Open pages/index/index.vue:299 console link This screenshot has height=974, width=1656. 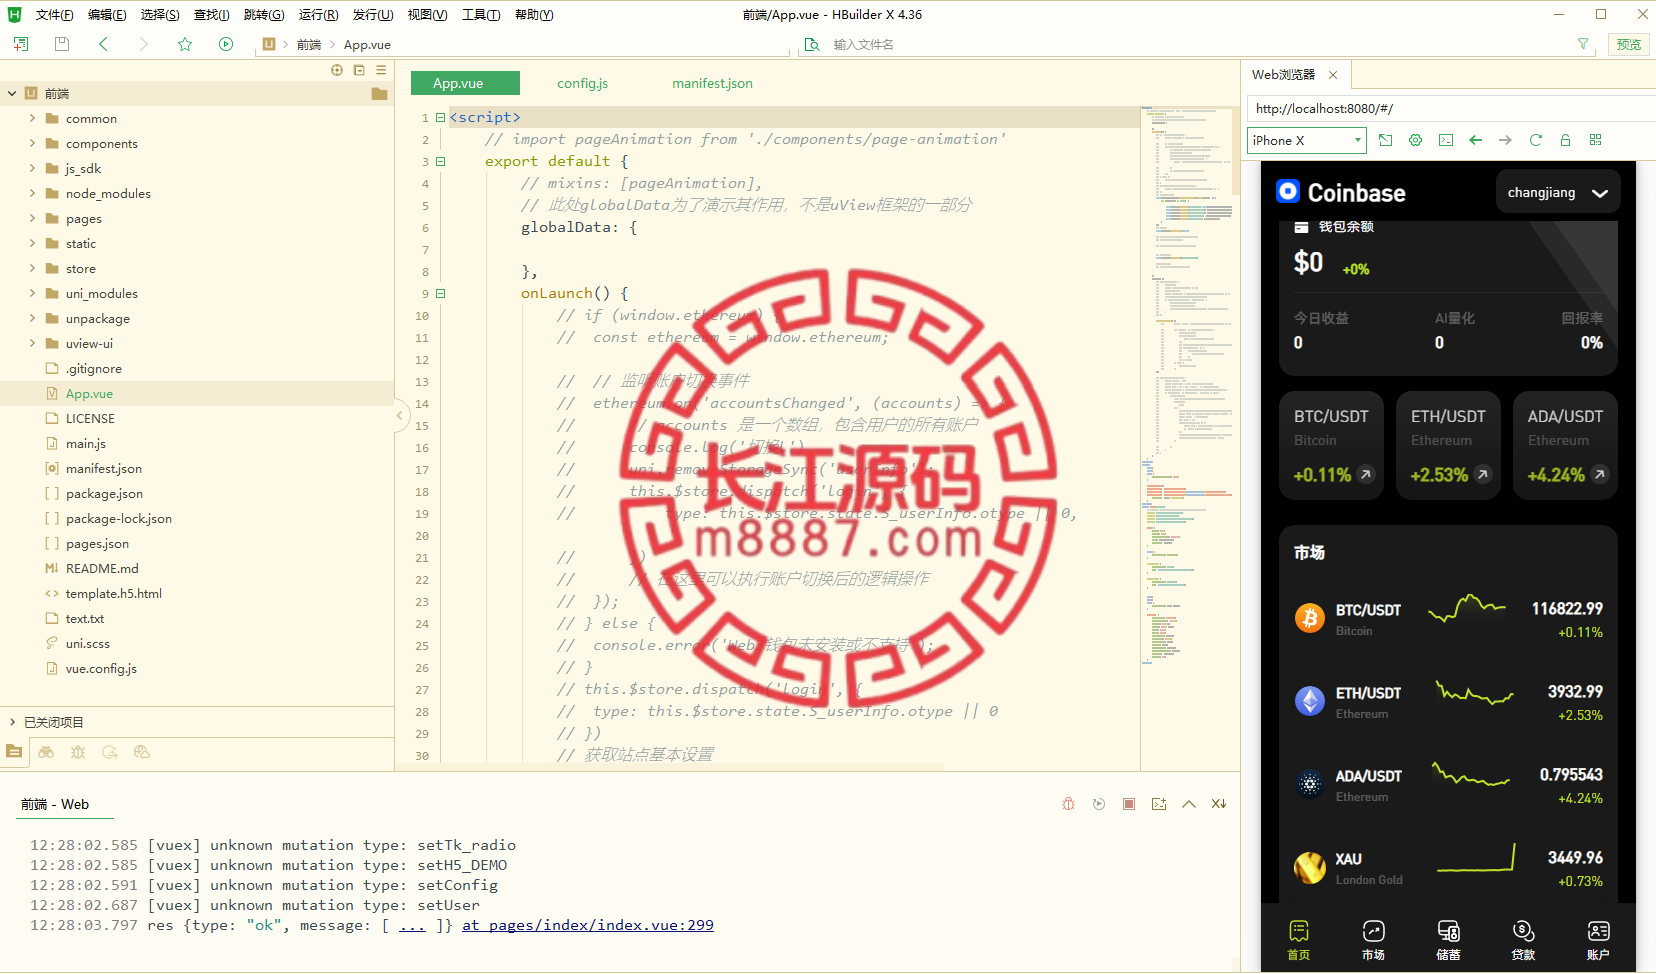coord(588,925)
